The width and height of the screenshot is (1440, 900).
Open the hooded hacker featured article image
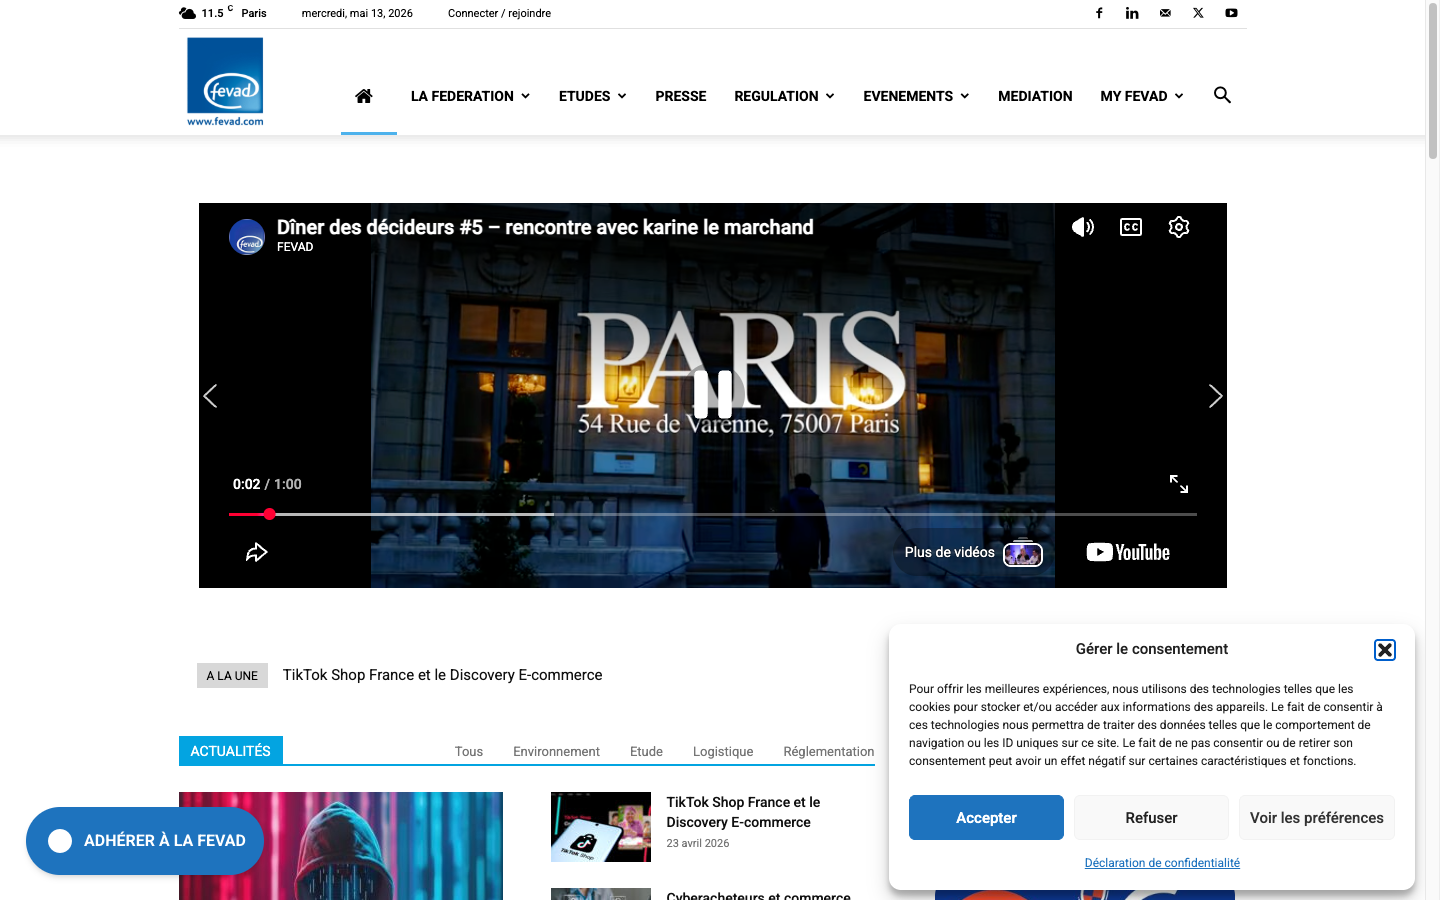341,846
